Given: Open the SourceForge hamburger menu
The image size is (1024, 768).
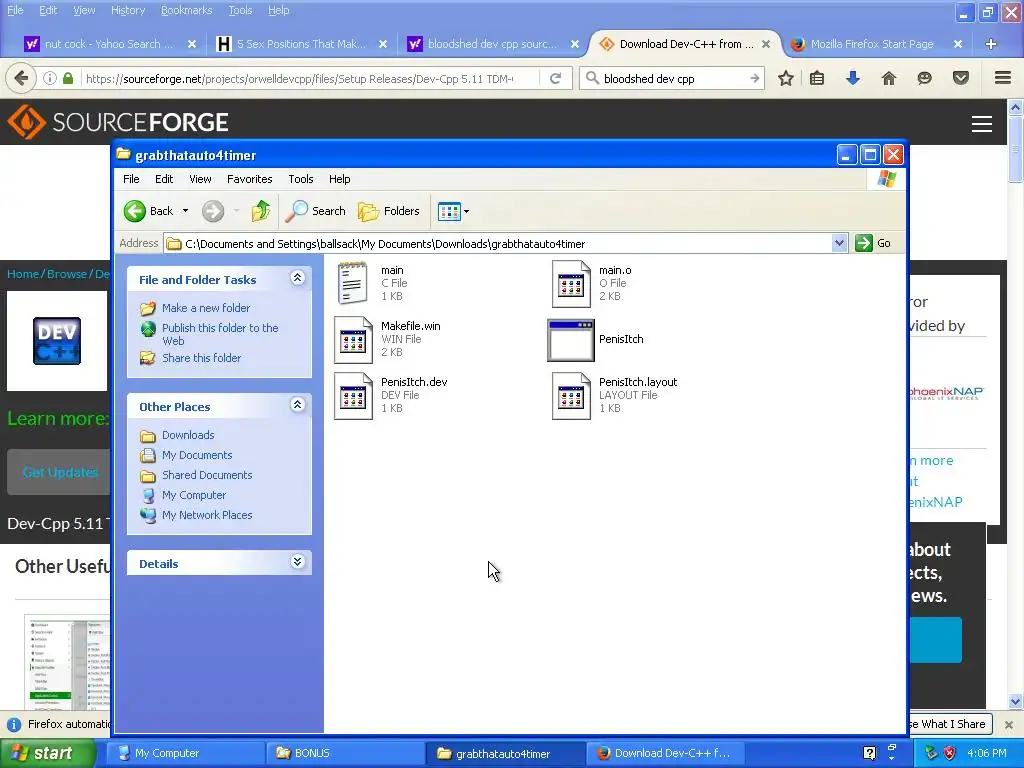Looking at the screenshot, I should [982, 123].
